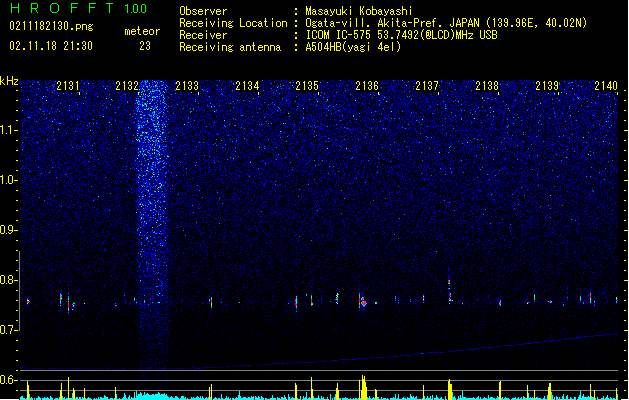Screen dimensions: 629x400
Task: Click the 2138 time marker
Action: tap(487, 86)
